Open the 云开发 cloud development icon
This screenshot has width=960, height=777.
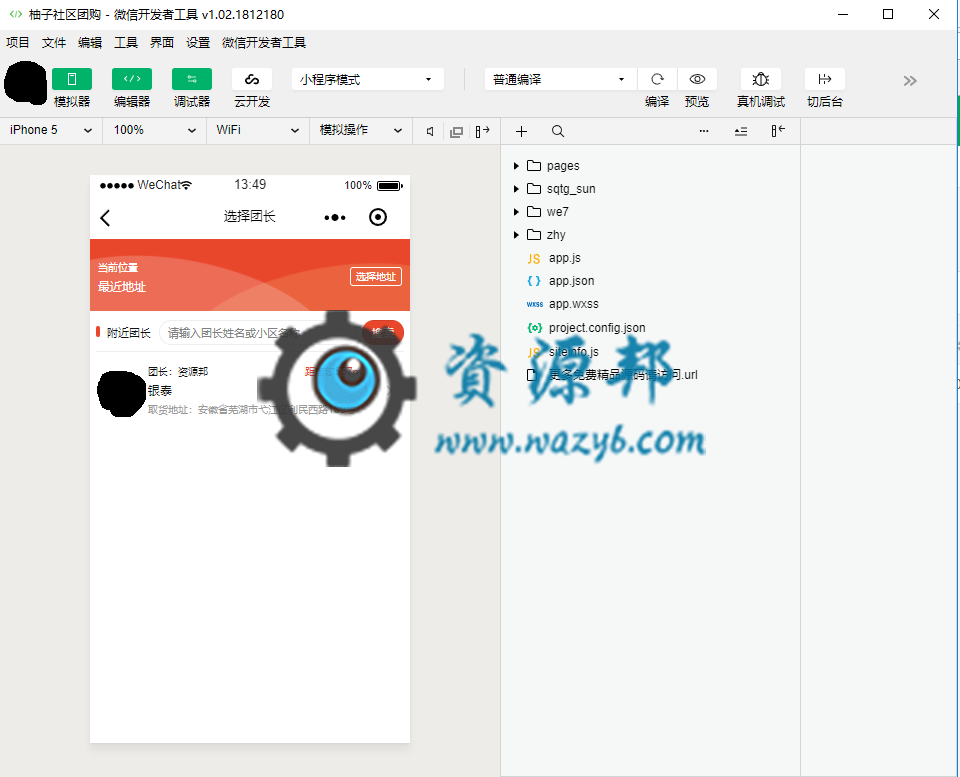pos(252,79)
